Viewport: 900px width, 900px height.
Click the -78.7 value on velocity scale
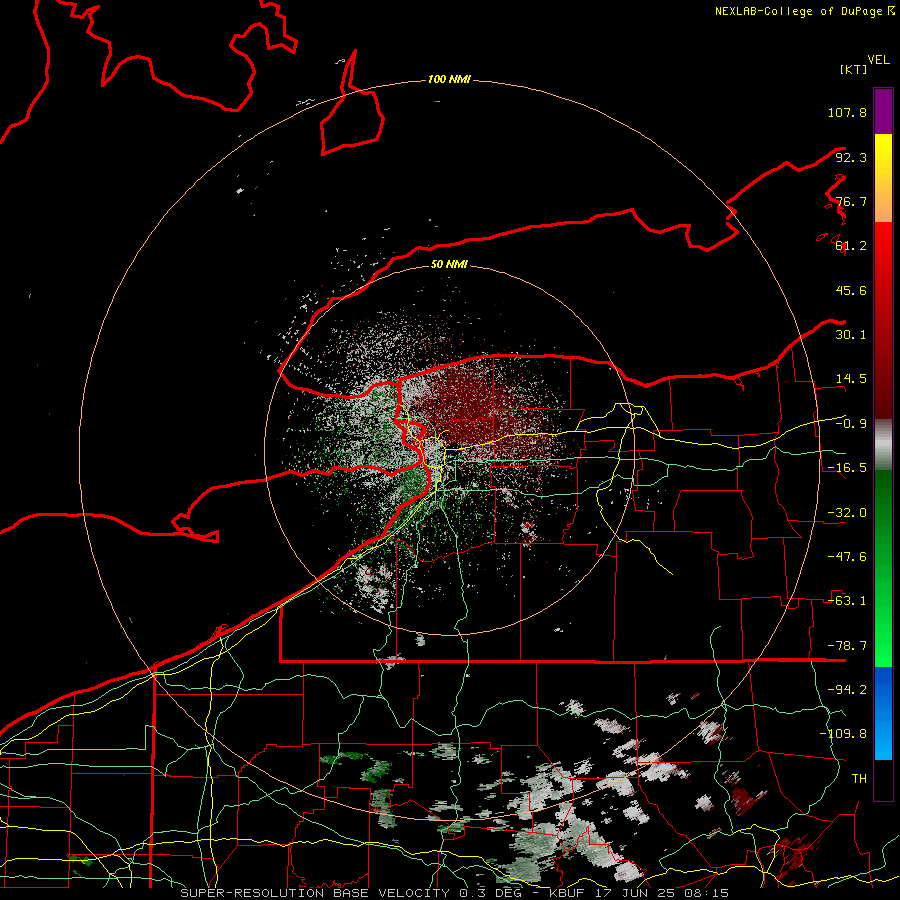[x=847, y=646]
